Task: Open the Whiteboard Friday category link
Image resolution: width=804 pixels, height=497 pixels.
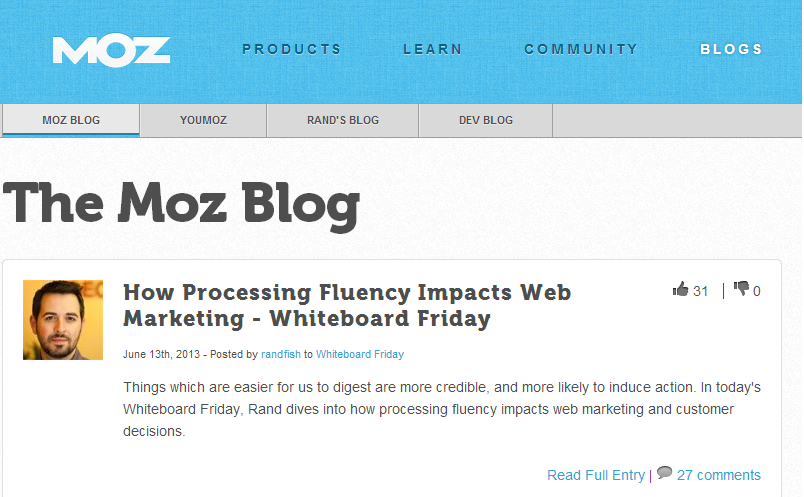Action: (x=360, y=354)
